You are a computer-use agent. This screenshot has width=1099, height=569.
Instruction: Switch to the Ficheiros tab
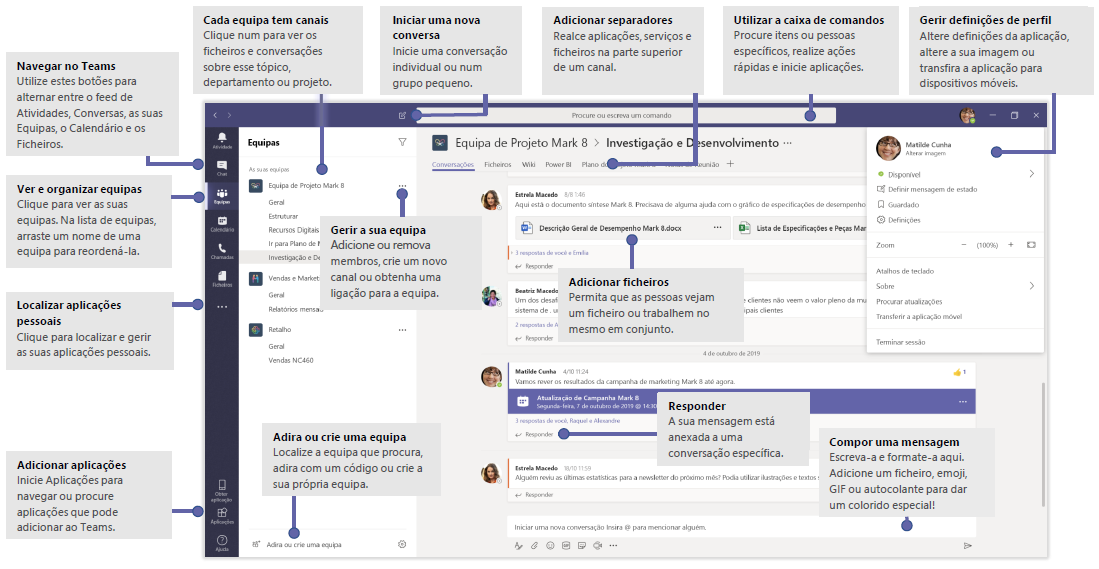coord(498,165)
